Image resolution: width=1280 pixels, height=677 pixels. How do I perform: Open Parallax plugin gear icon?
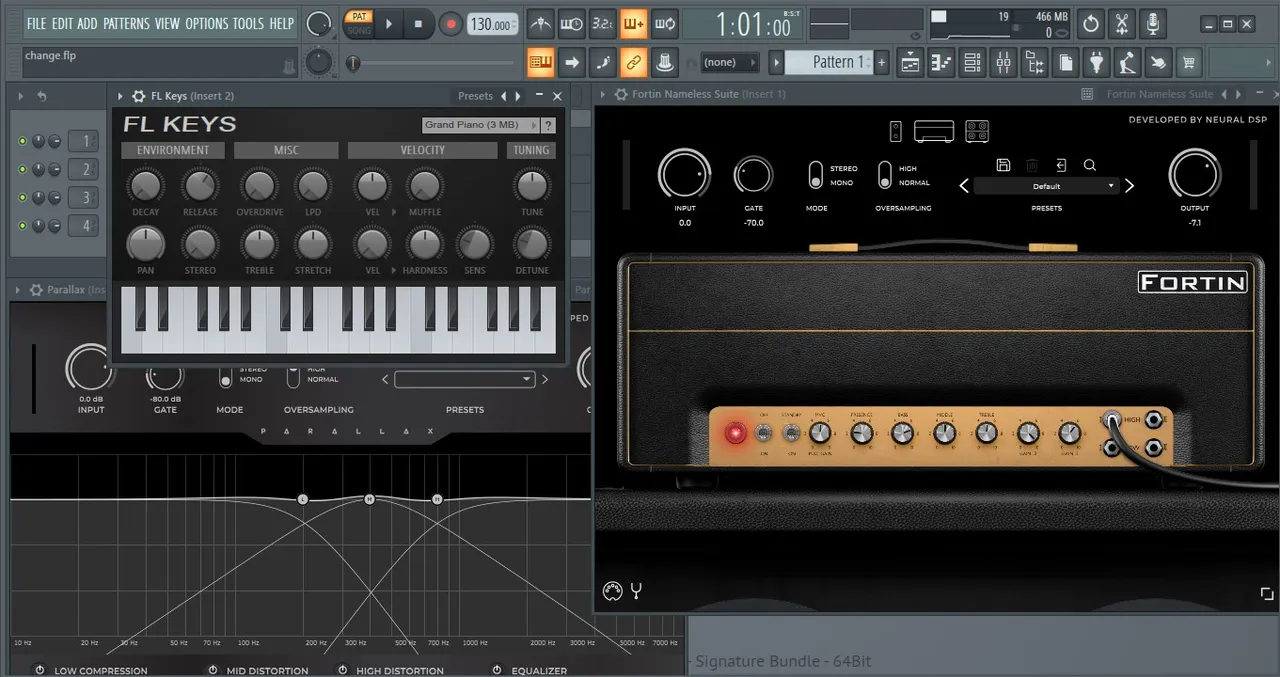(35, 290)
